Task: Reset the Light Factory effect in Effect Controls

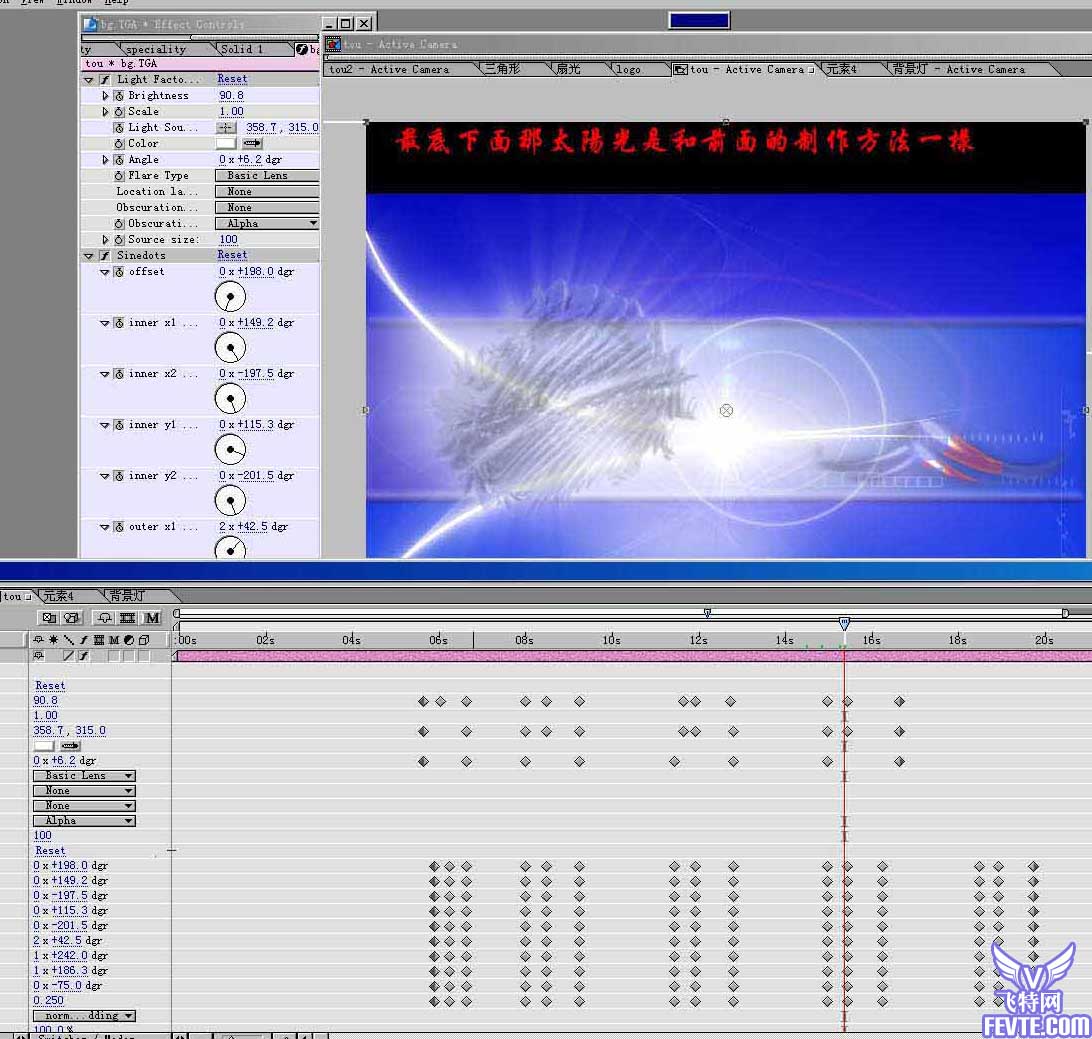Action: click(232, 79)
